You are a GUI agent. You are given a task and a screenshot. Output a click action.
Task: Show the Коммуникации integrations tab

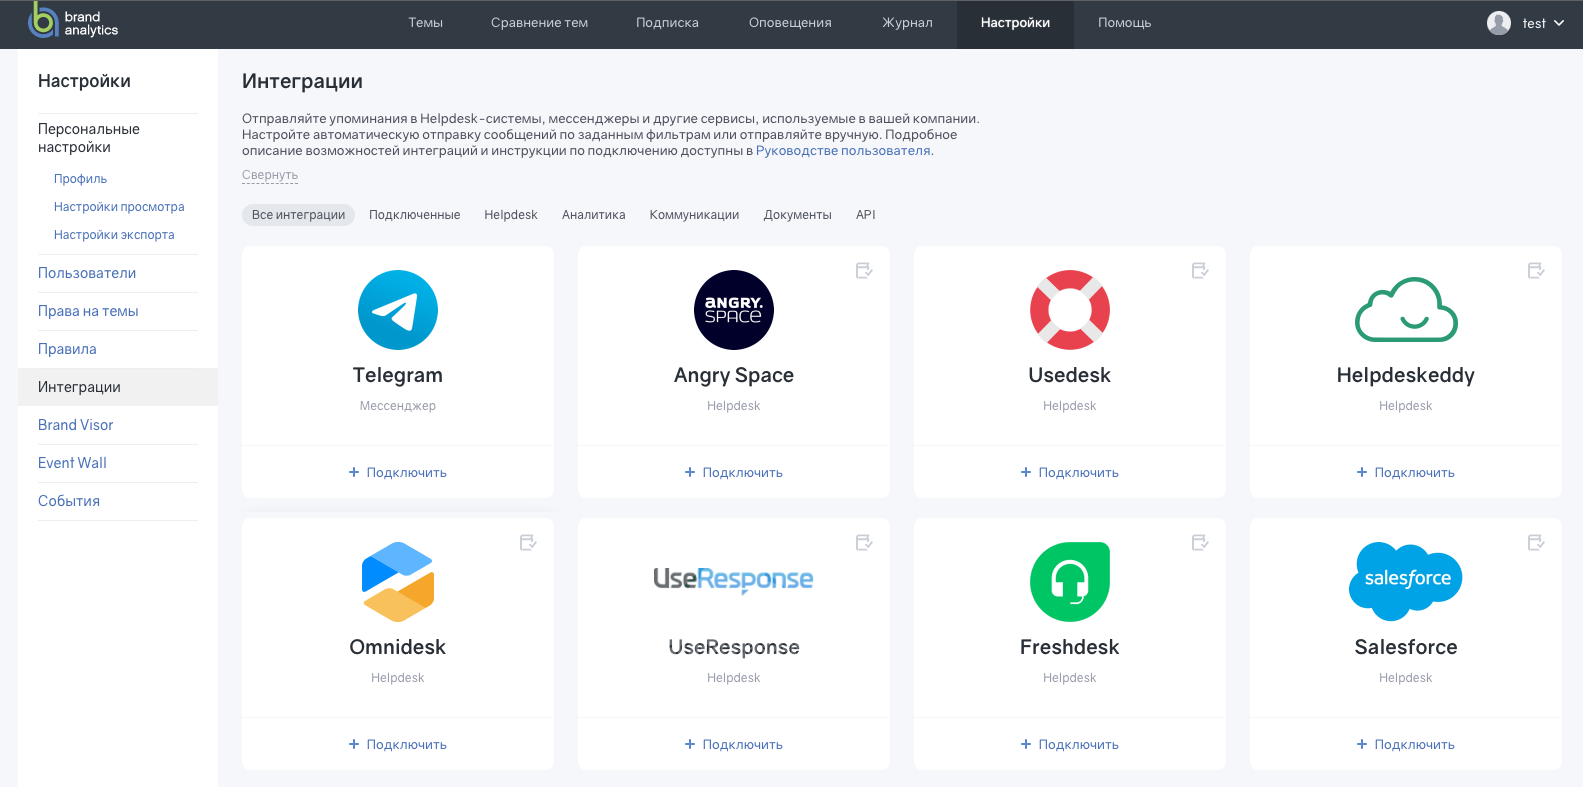tap(695, 215)
